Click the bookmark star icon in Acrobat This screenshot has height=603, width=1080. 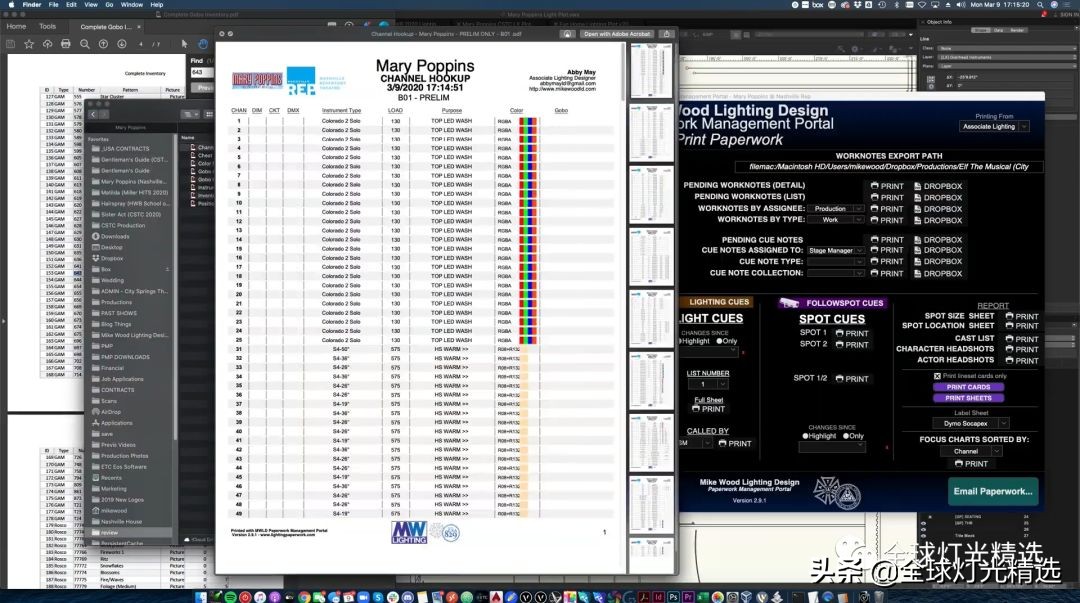pyautogui.click(x=27, y=44)
